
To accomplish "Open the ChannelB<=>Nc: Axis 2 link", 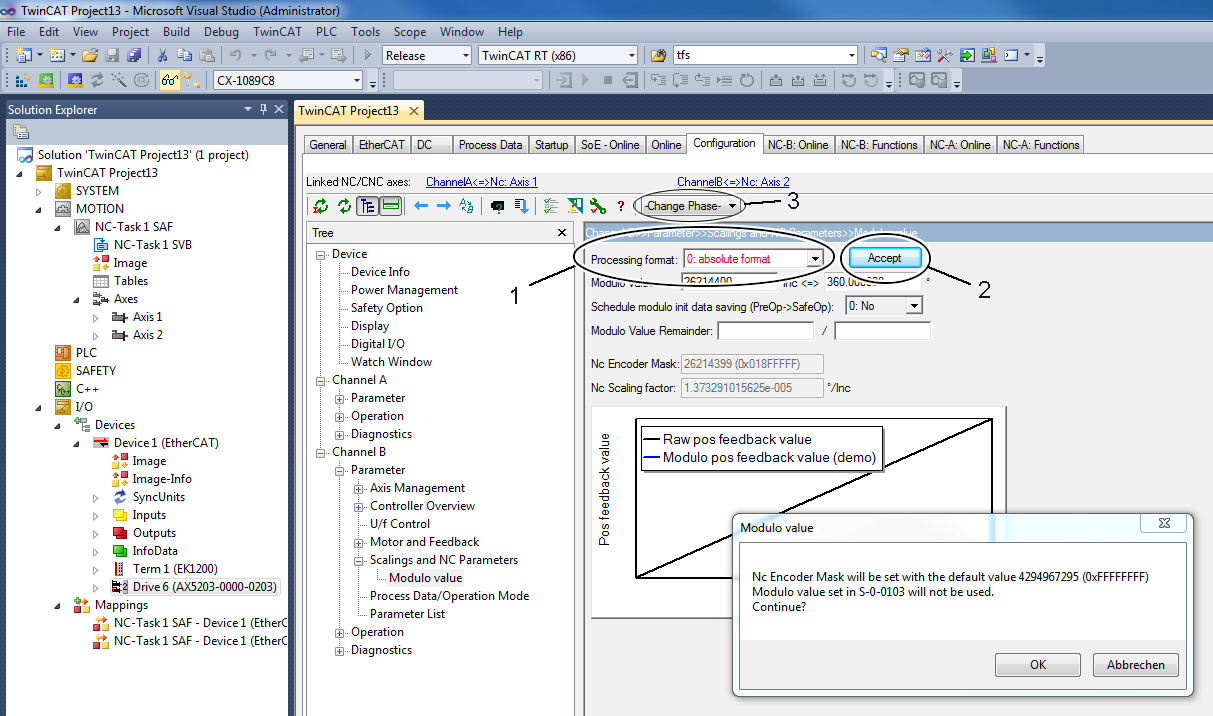I will (733, 182).
